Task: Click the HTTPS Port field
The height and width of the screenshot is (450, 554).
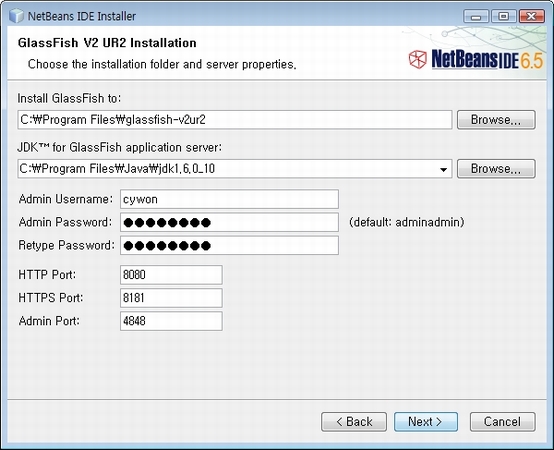Action: (x=171, y=298)
